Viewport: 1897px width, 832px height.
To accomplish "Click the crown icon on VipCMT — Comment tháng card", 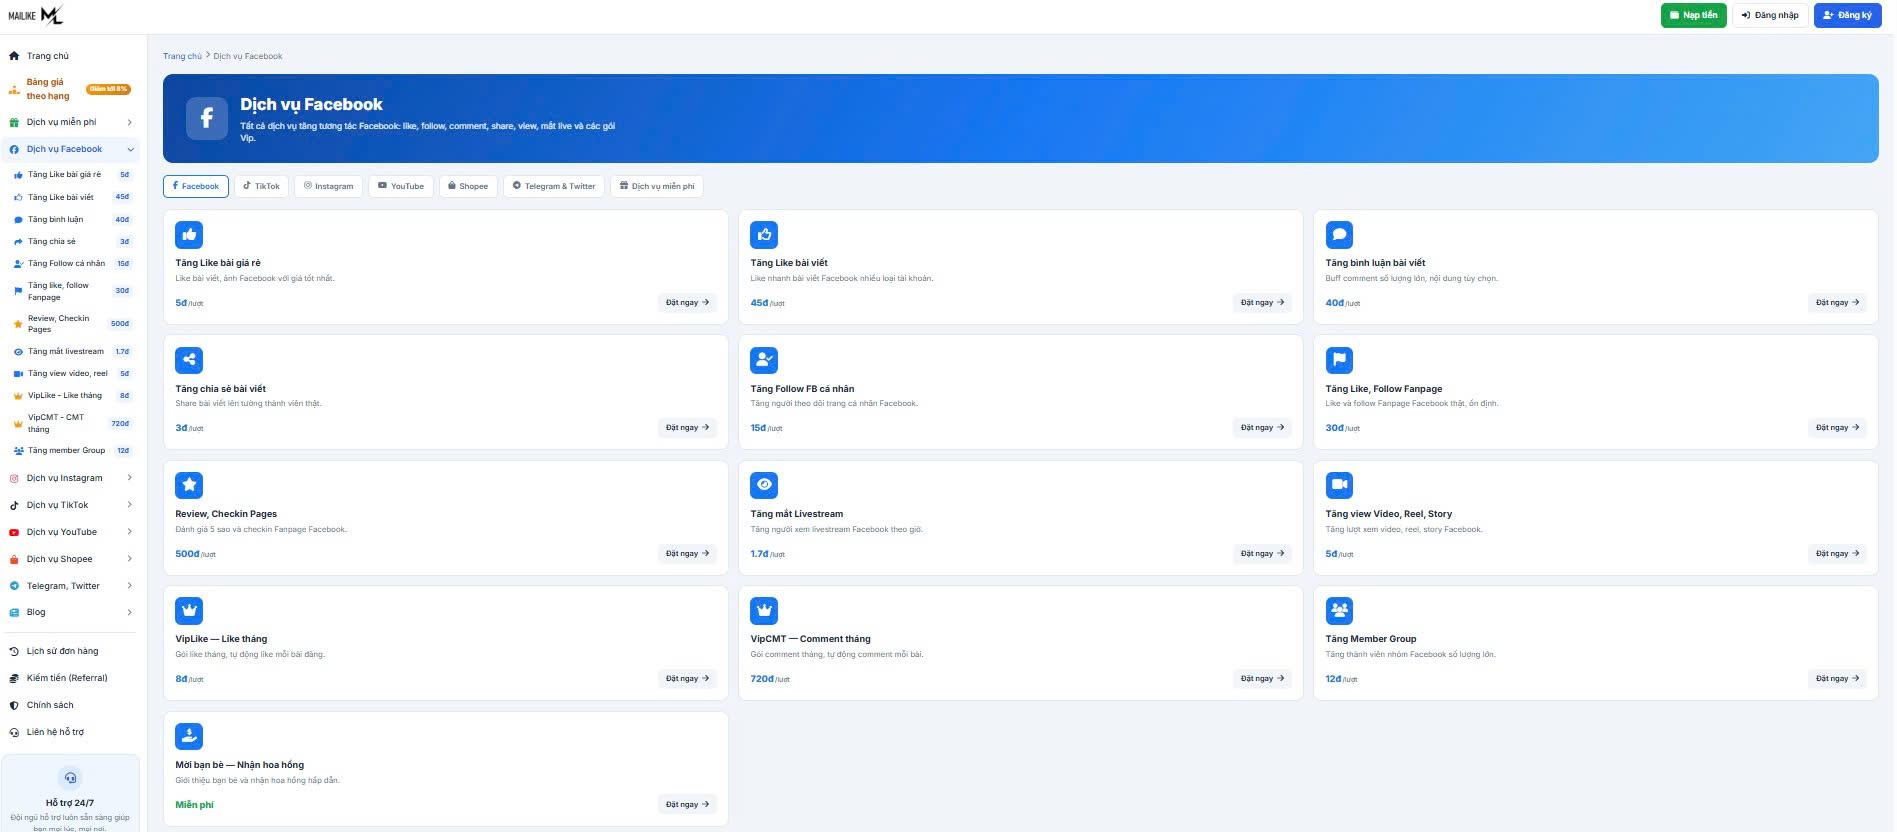I will (764, 610).
